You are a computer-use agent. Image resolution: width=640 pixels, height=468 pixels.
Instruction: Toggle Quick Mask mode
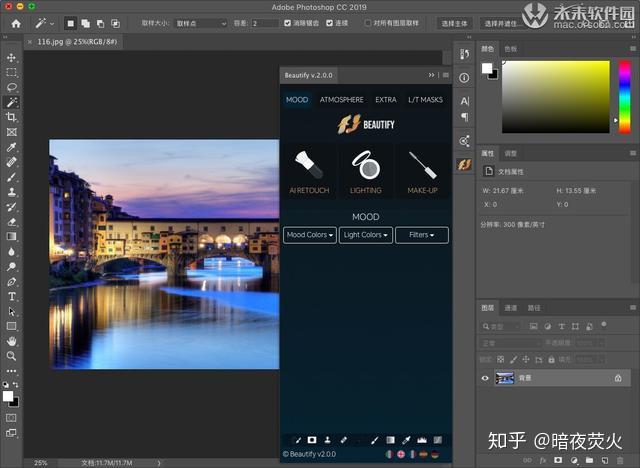coord(11,418)
